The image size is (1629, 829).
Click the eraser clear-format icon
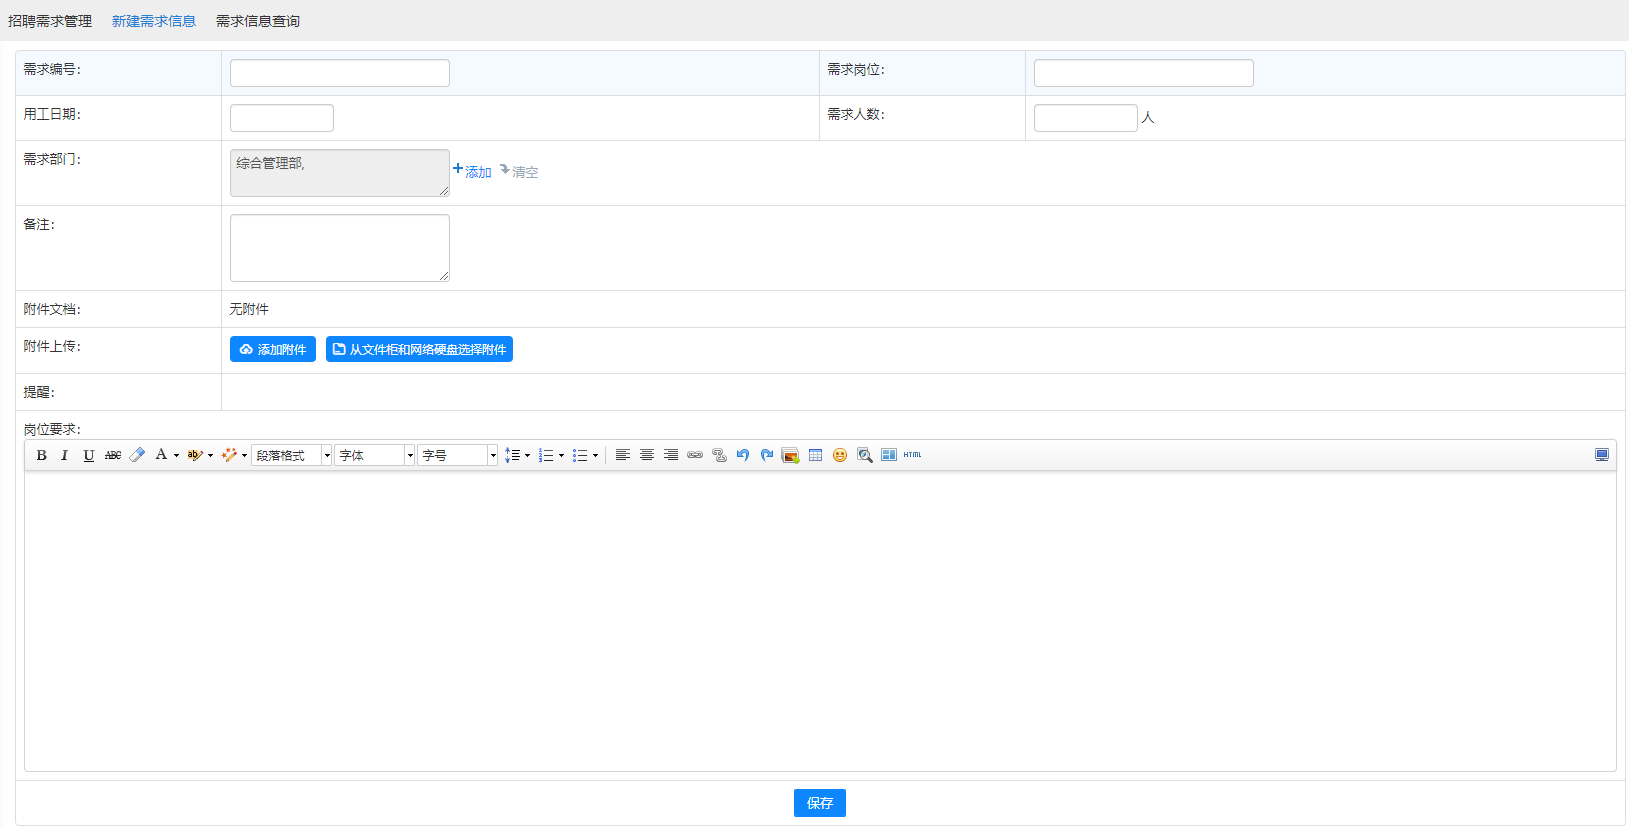[x=137, y=455]
